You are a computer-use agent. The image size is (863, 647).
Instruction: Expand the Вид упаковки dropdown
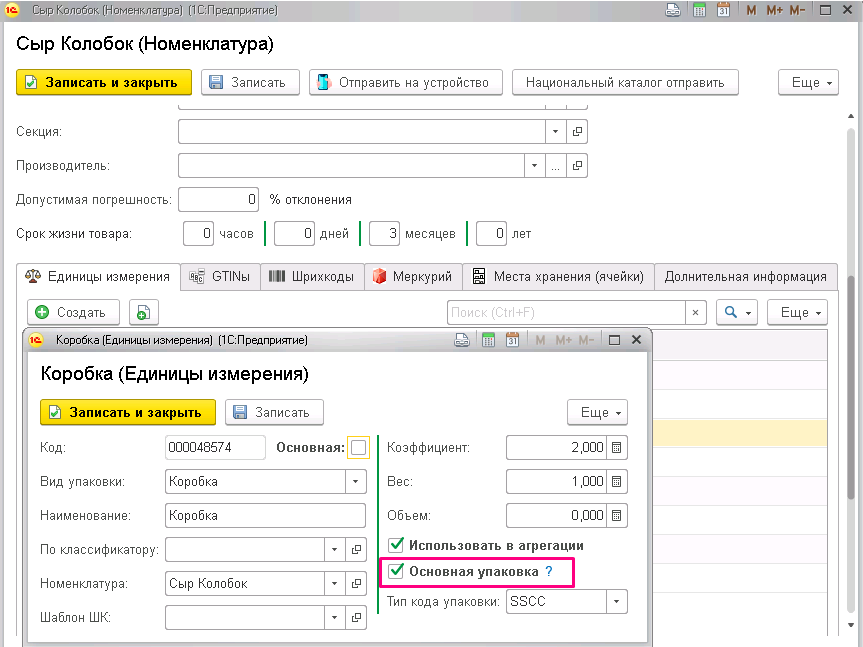click(356, 481)
